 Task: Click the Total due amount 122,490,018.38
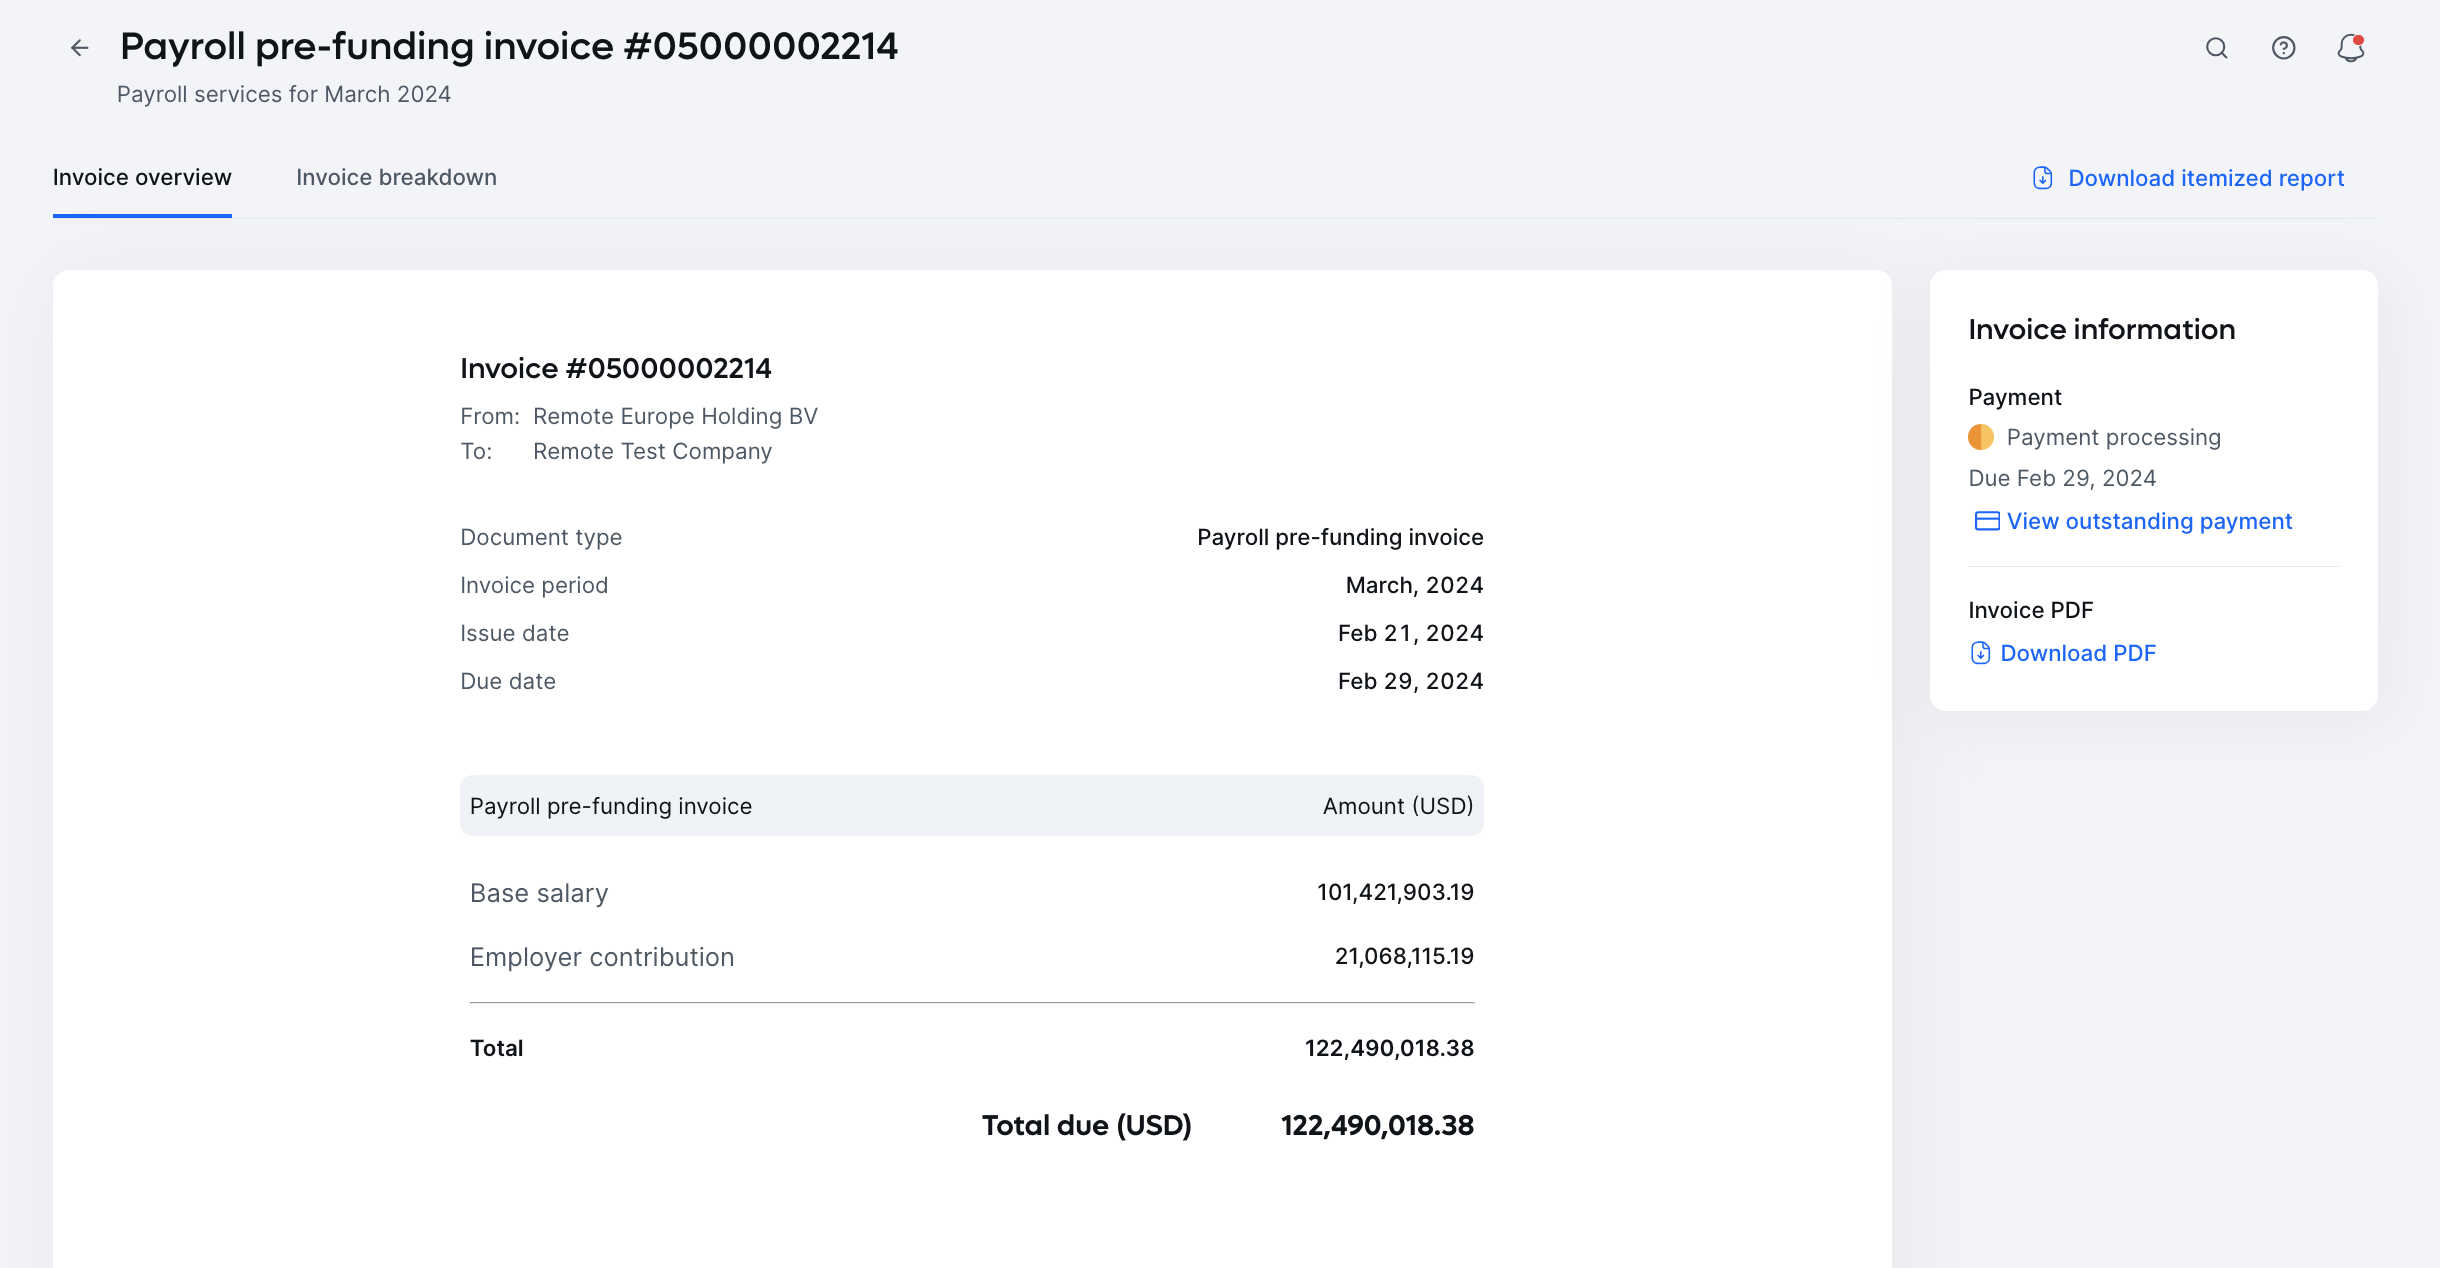1377,1125
